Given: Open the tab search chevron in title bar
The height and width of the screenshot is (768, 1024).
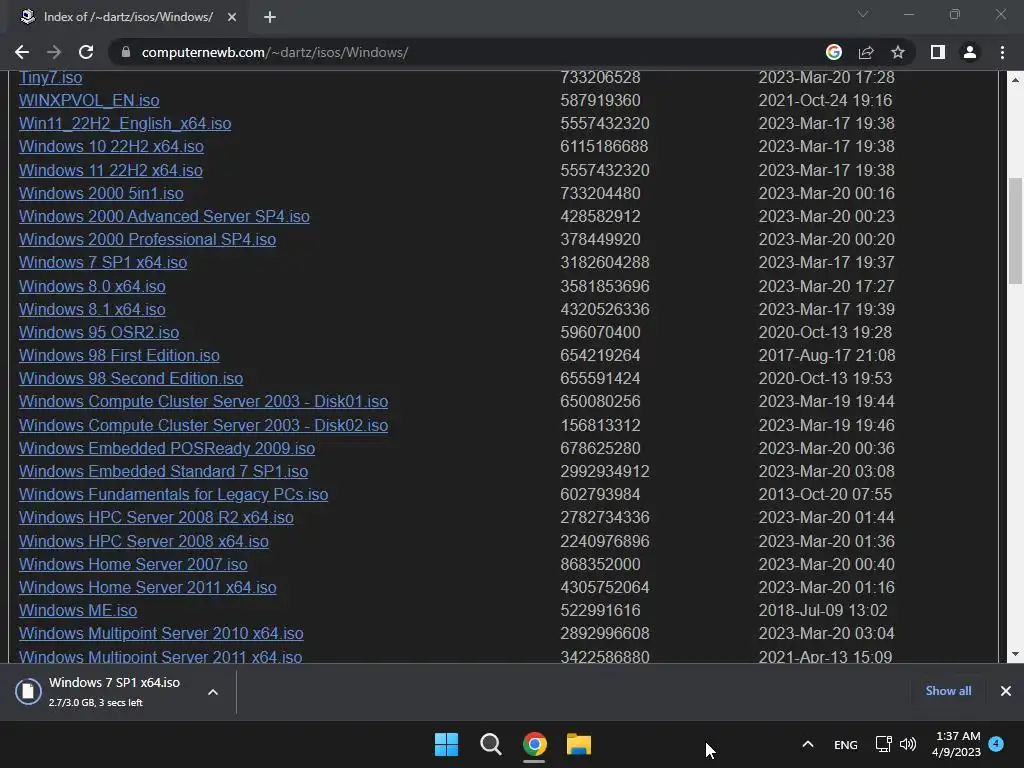Looking at the screenshot, I should [x=863, y=14].
